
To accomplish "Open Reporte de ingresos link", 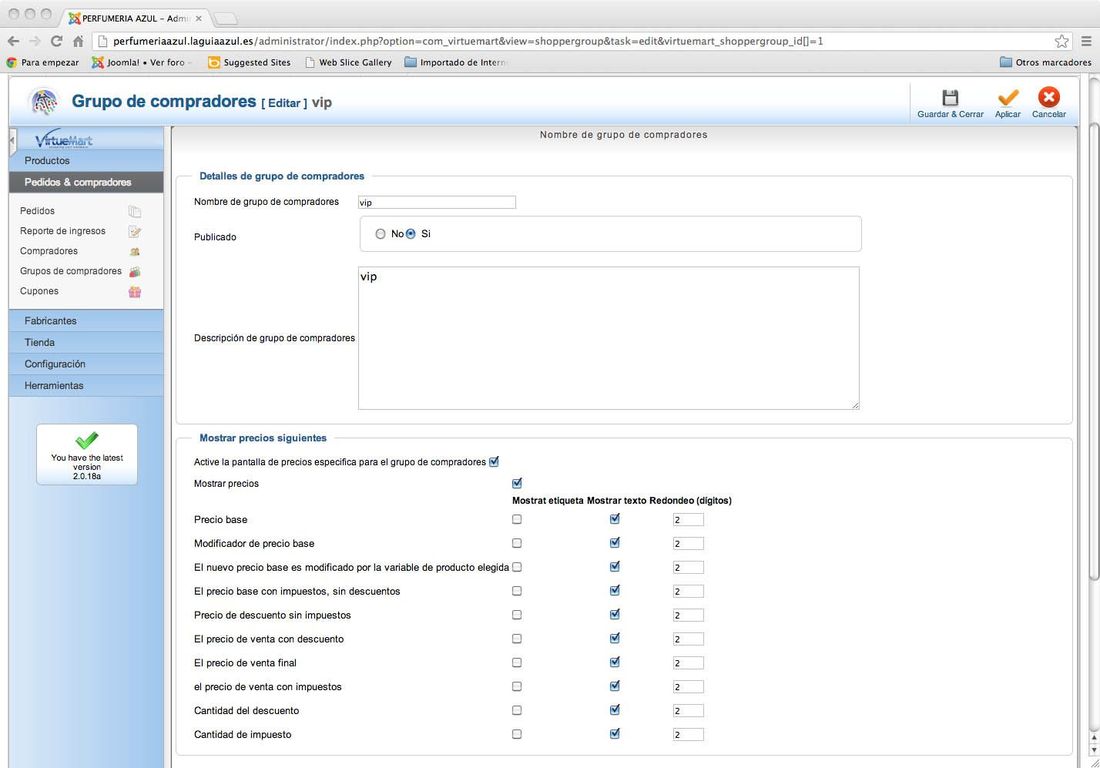I will pyautogui.click(x=62, y=231).
